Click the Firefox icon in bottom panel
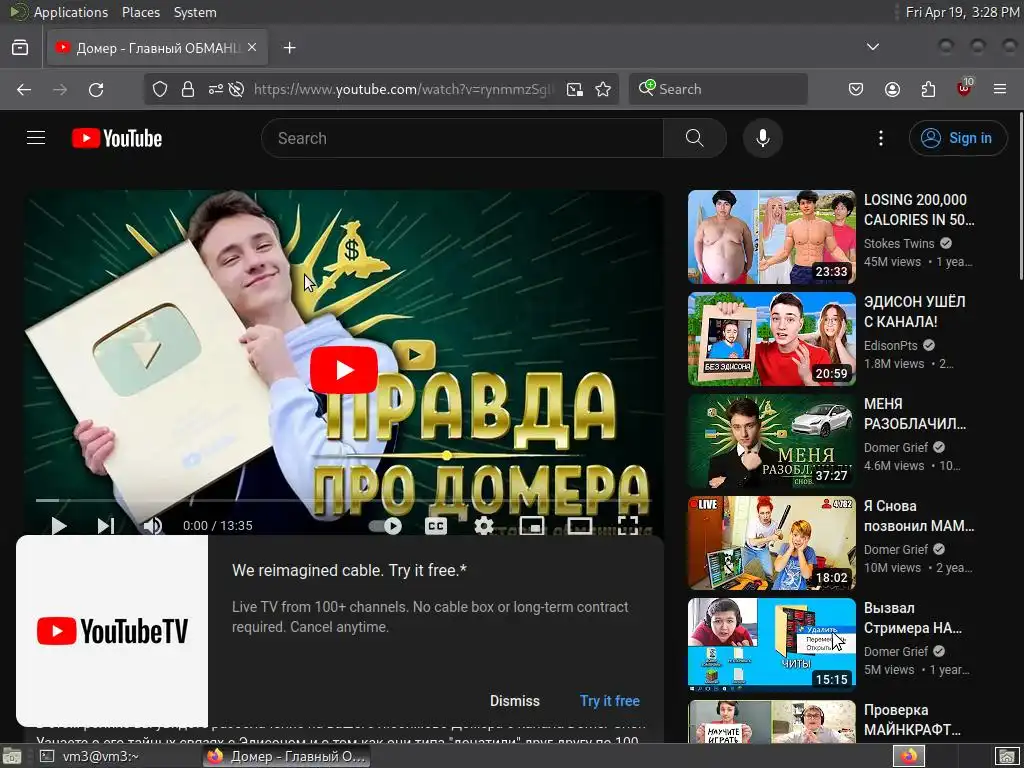1024x768 pixels. point(908,756)
